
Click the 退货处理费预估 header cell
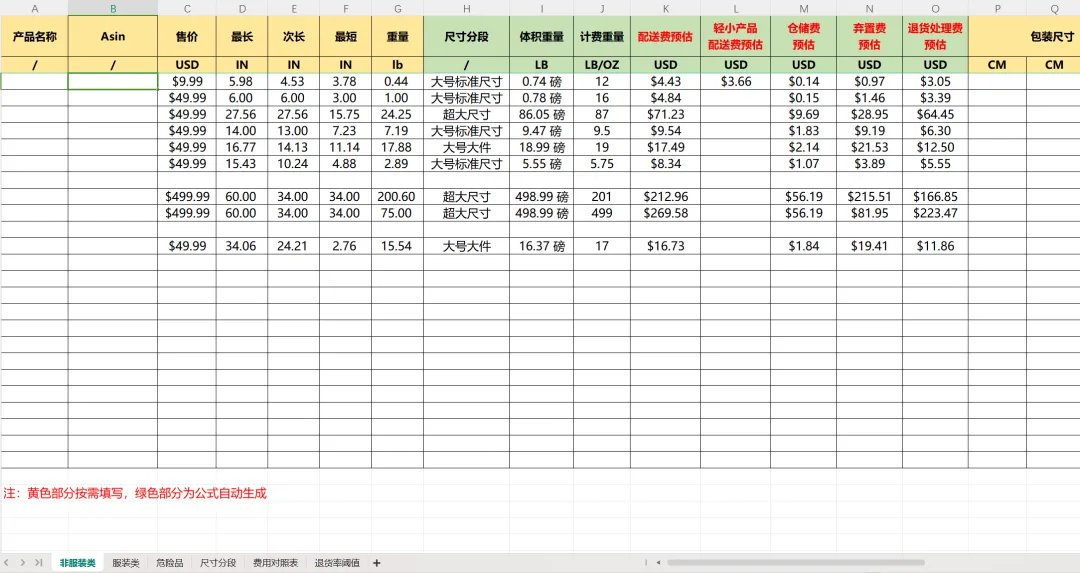935,37
